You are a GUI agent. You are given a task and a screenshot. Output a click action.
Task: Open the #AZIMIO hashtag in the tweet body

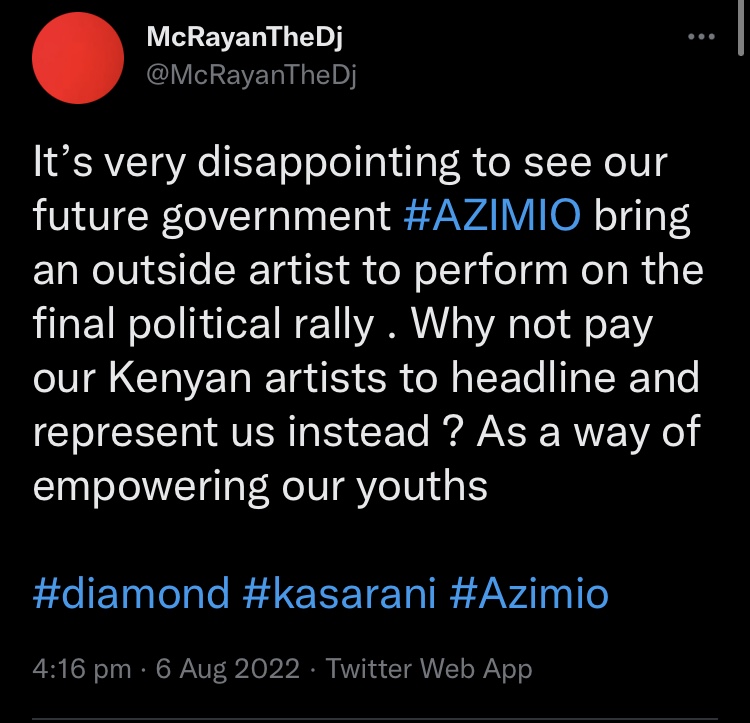click(x=492, y=215)
